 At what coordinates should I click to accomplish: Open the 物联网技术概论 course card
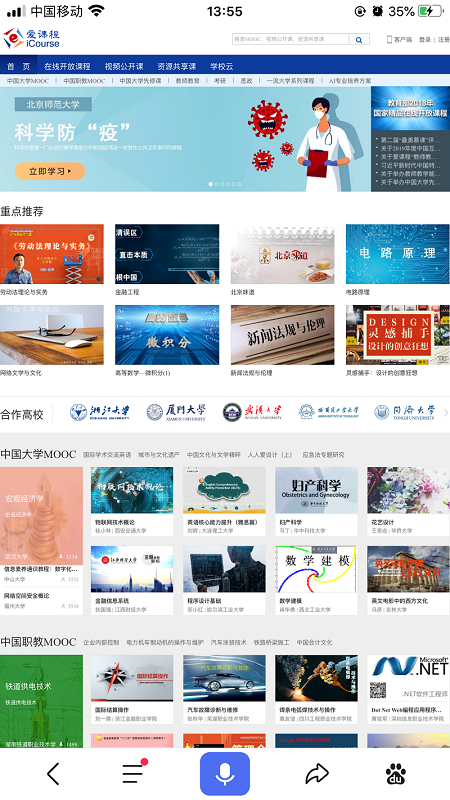132,502
